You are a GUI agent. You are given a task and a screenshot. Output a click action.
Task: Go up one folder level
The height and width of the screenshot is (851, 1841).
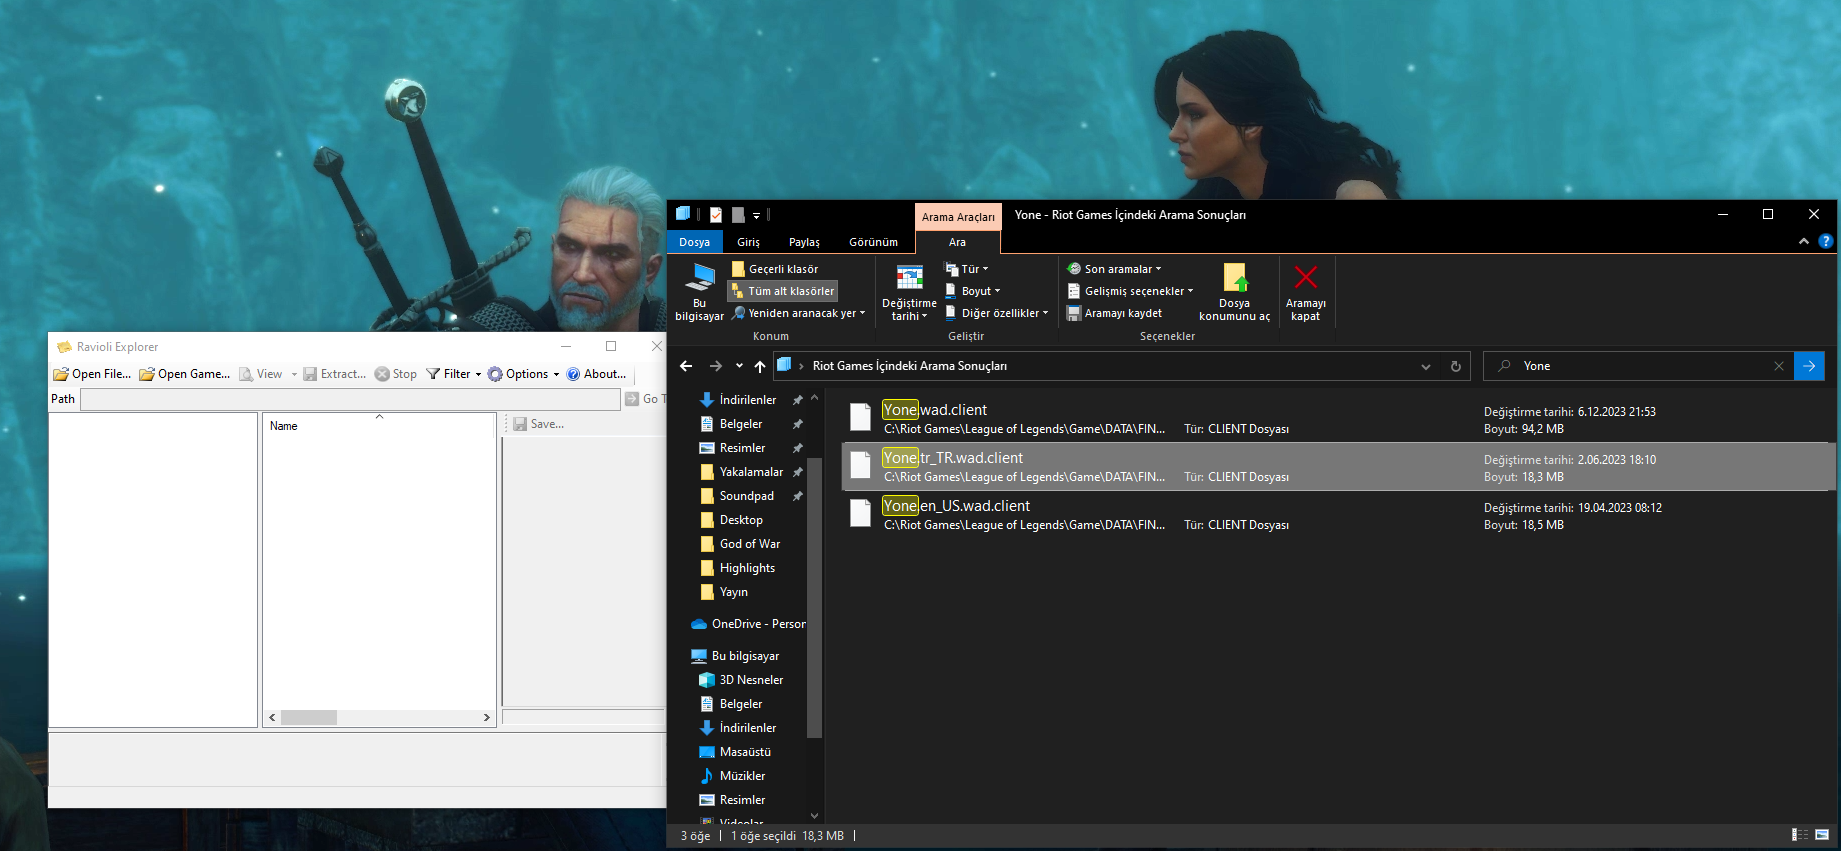click(760, 366)
